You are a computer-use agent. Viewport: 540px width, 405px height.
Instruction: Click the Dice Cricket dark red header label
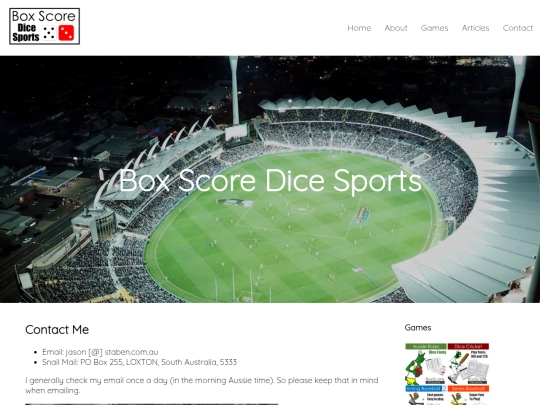coord(468,346)
